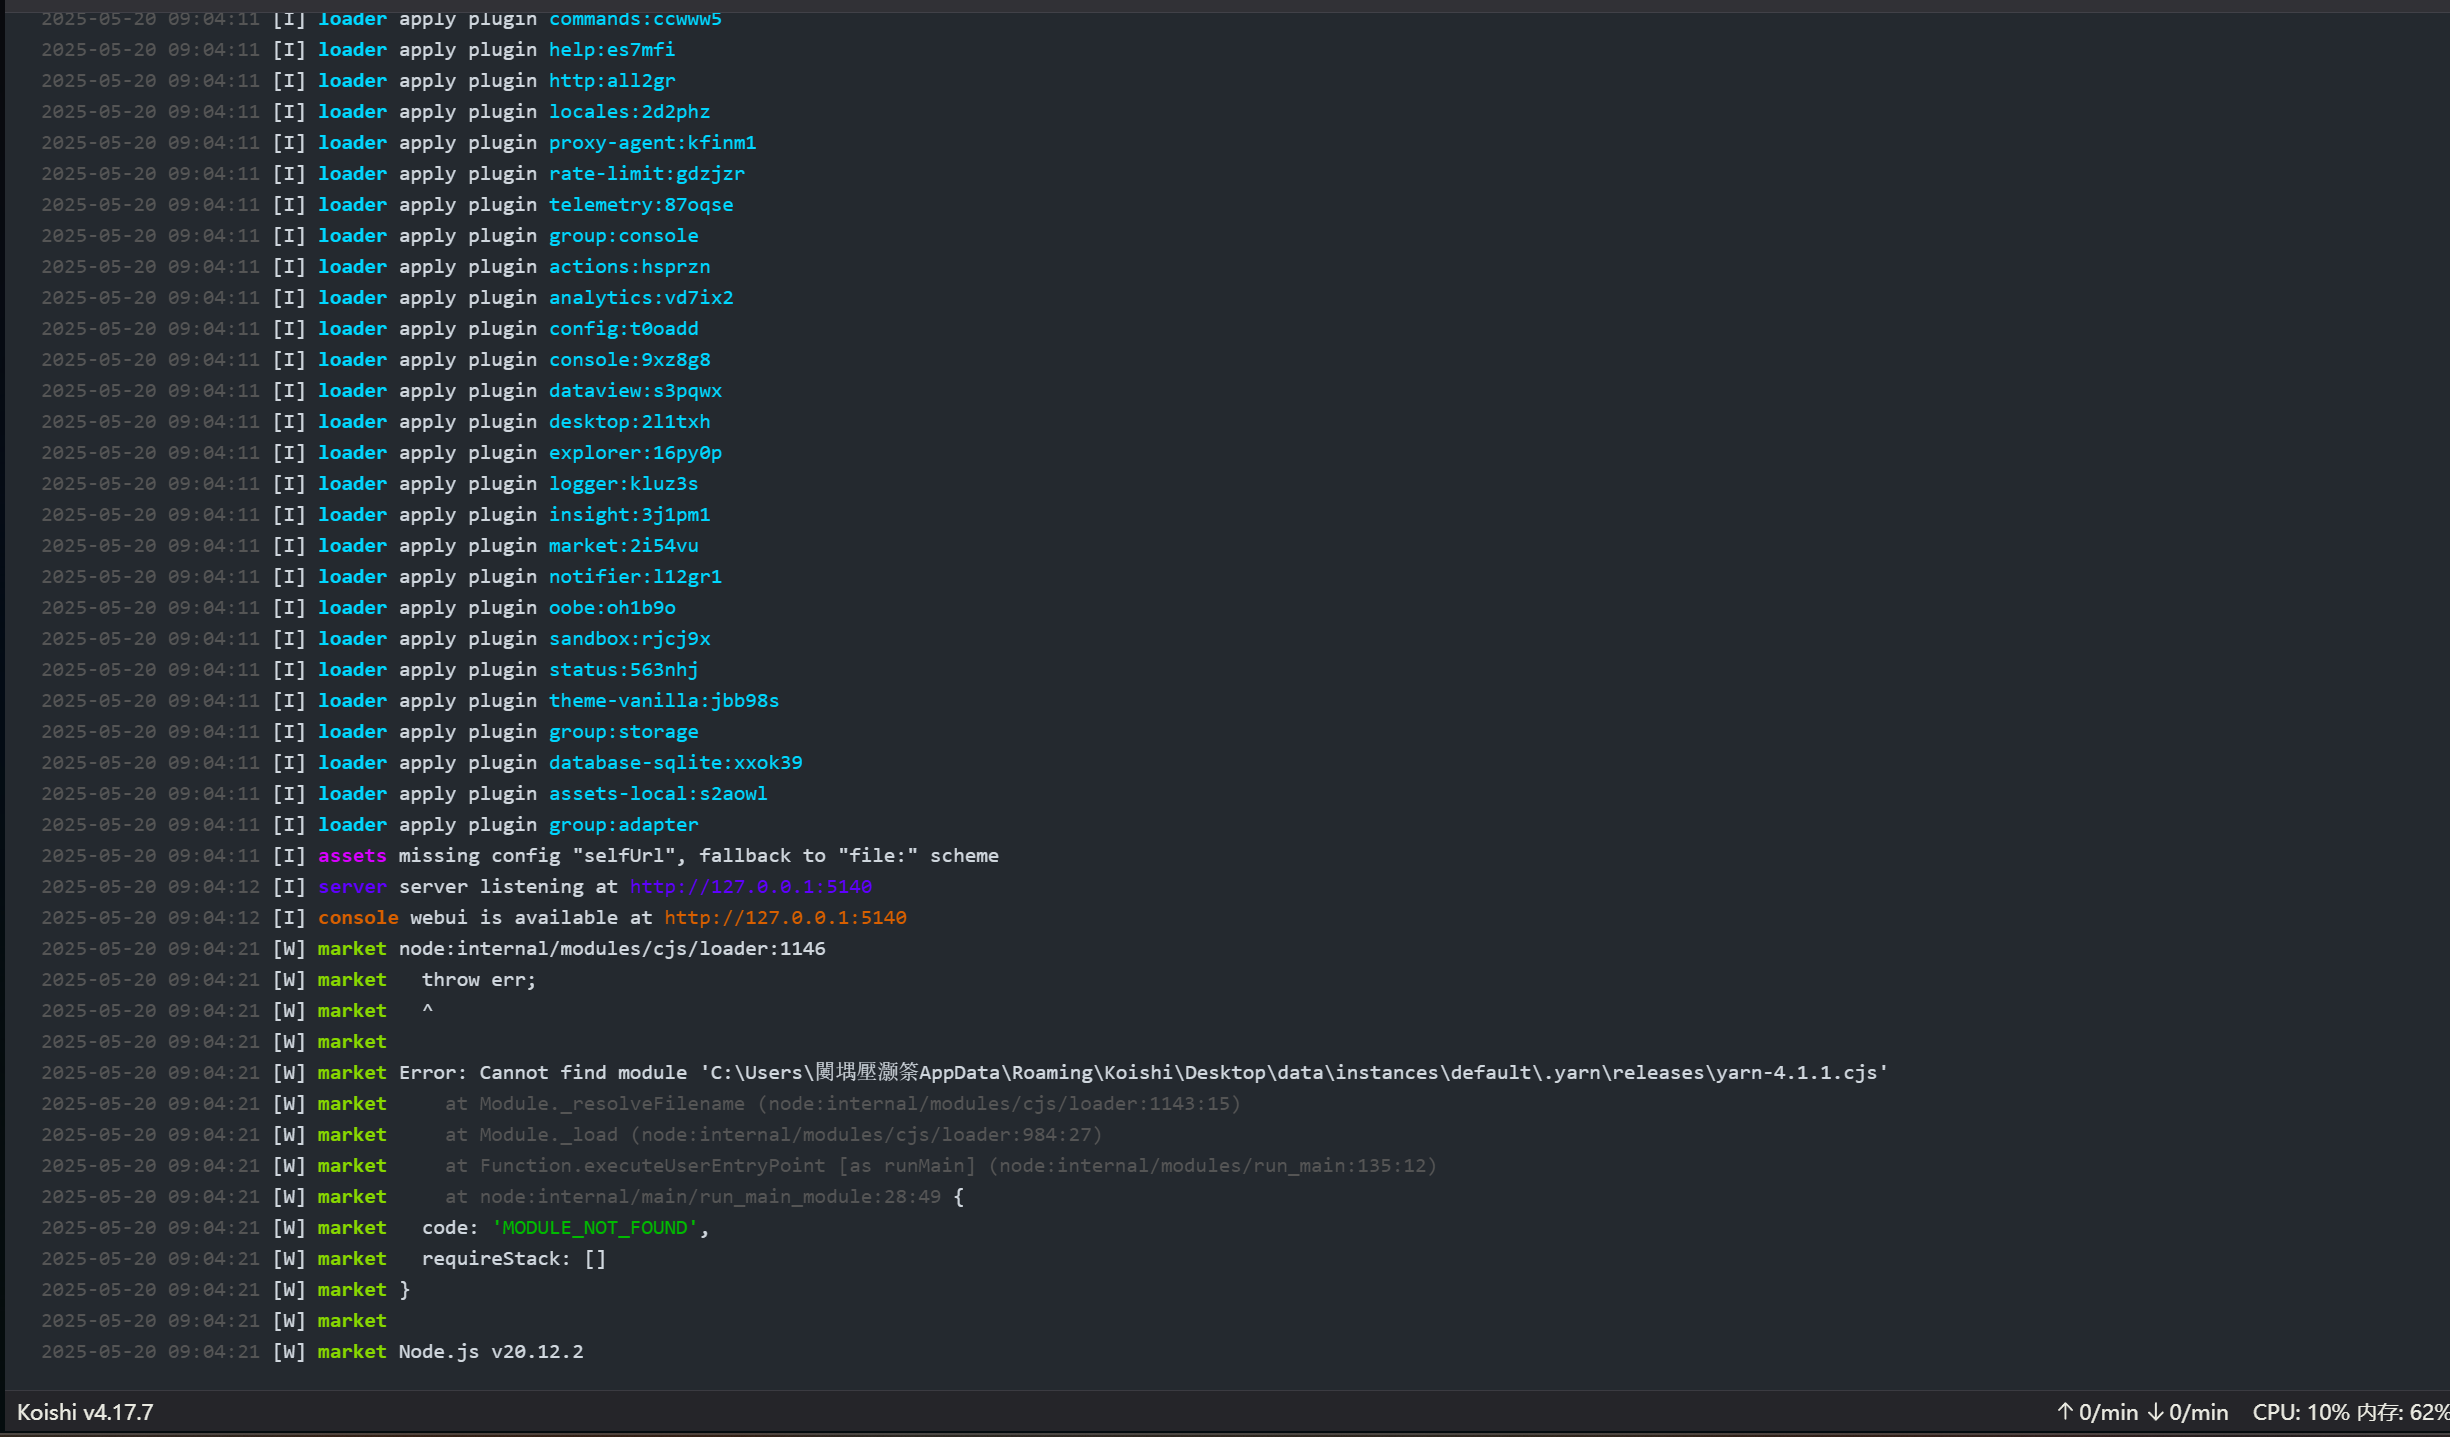Select the plugin name http:all2gr
Image resolution: width=2450 pixels, height=1437 pixels.
[x=611, y=80]
